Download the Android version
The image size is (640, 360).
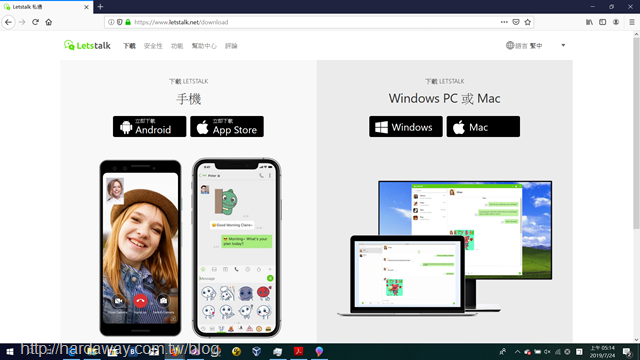pos(149,127)
